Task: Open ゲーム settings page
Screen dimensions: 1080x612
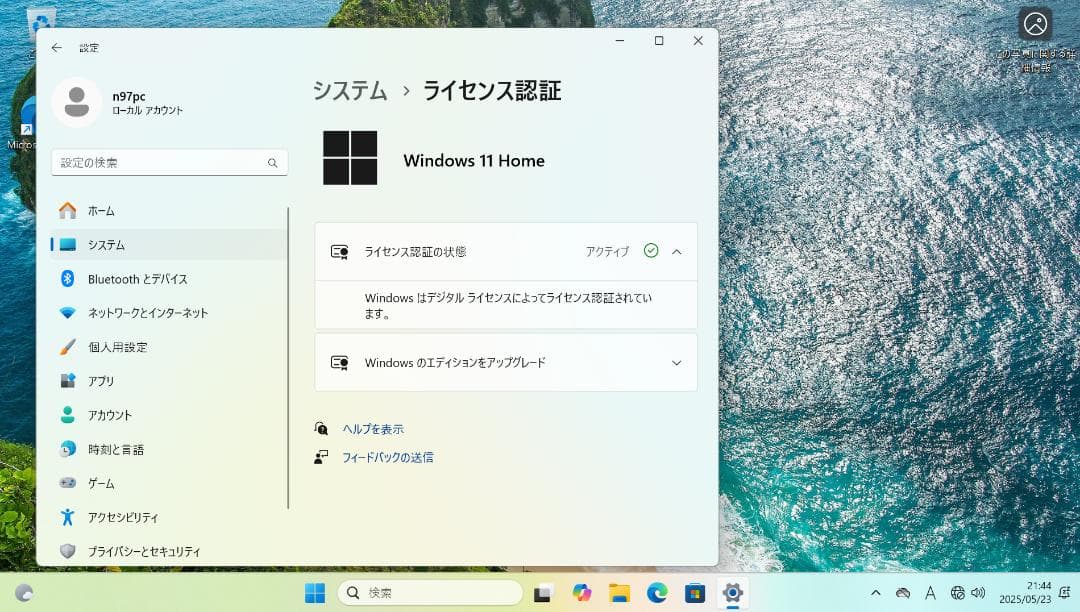Action: click(169, 483)
